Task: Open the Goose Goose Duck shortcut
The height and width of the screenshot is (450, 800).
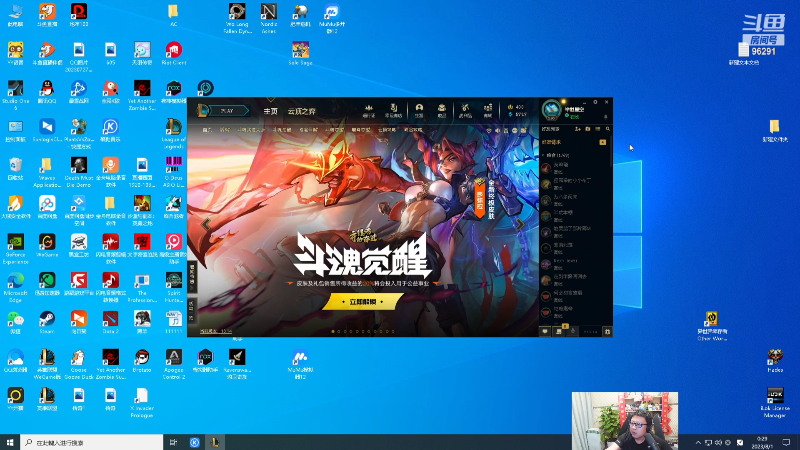Action: pyautogui.click(x=79, y=364)
